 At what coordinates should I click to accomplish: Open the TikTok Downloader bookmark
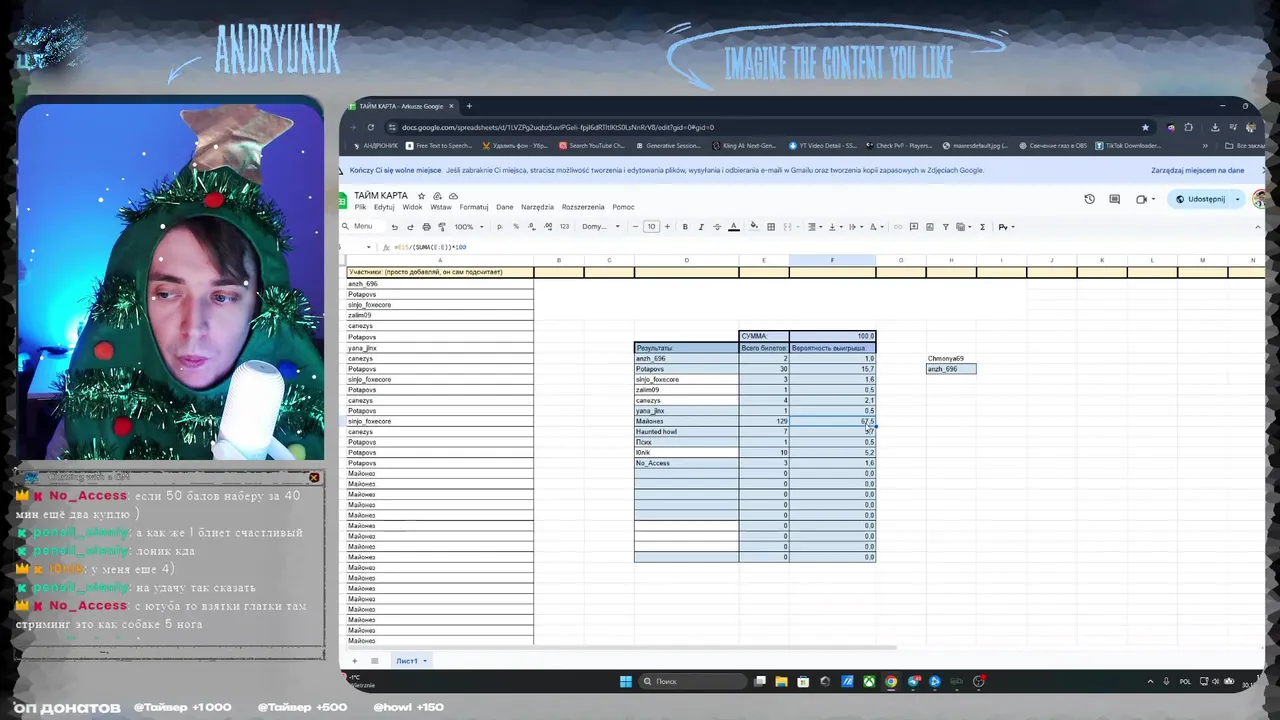tap(1127, 146)
